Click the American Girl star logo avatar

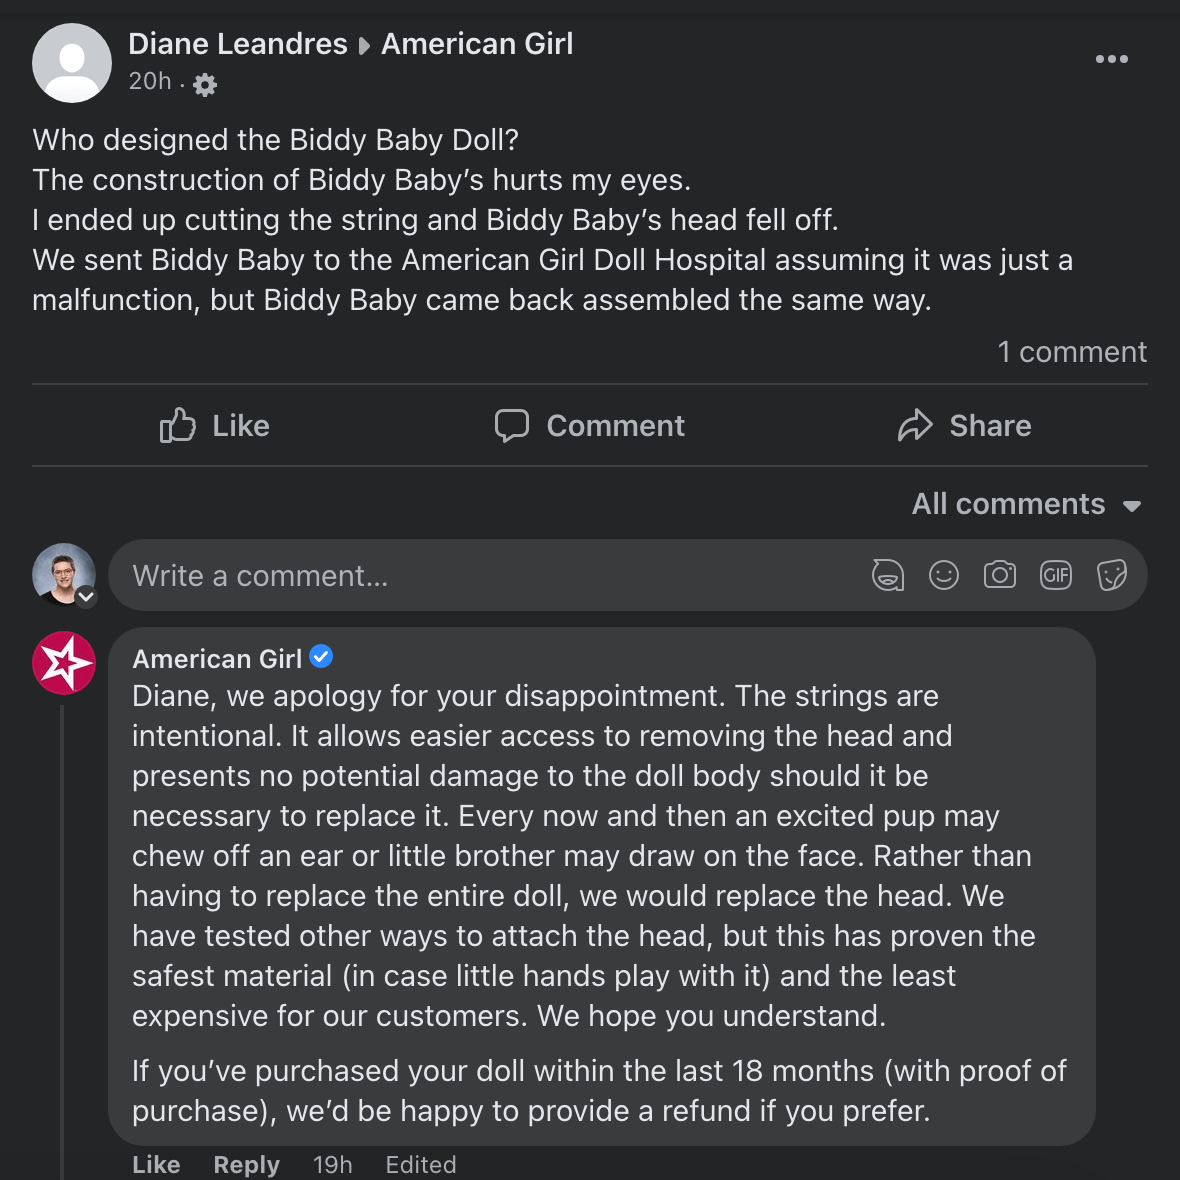pyautogui.click(x=64, y=663)
